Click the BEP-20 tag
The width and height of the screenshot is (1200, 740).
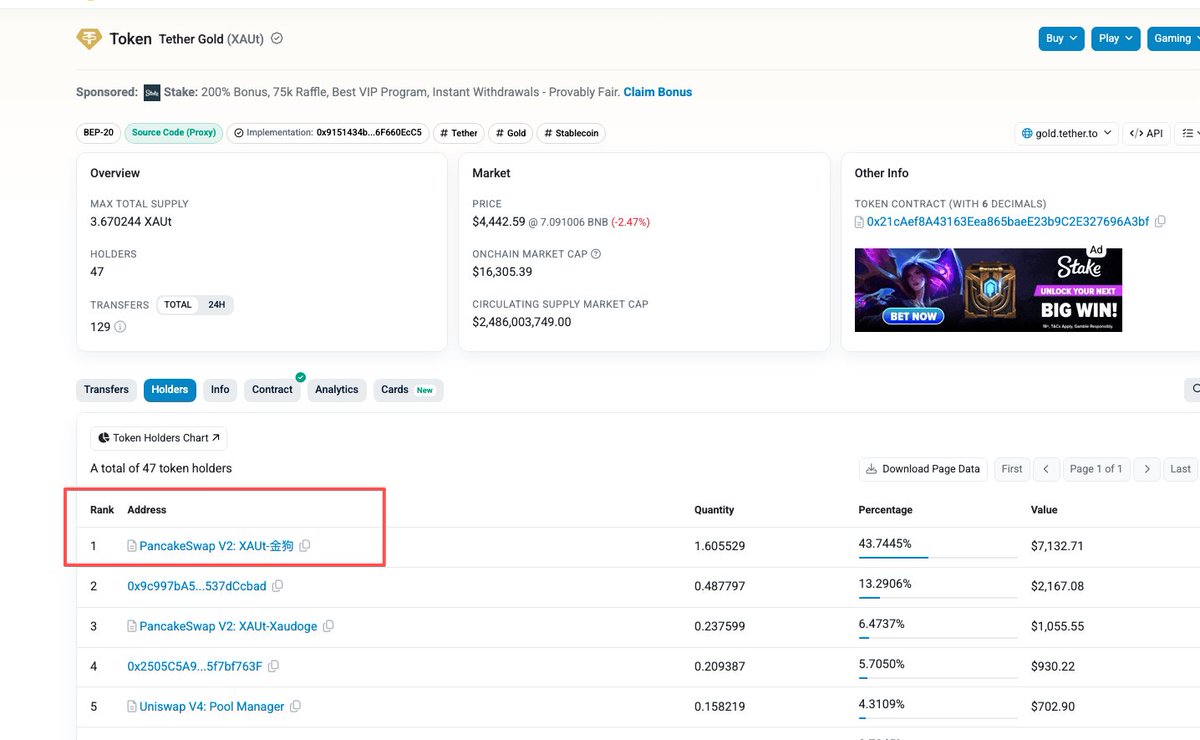click(x=98, y=133)
